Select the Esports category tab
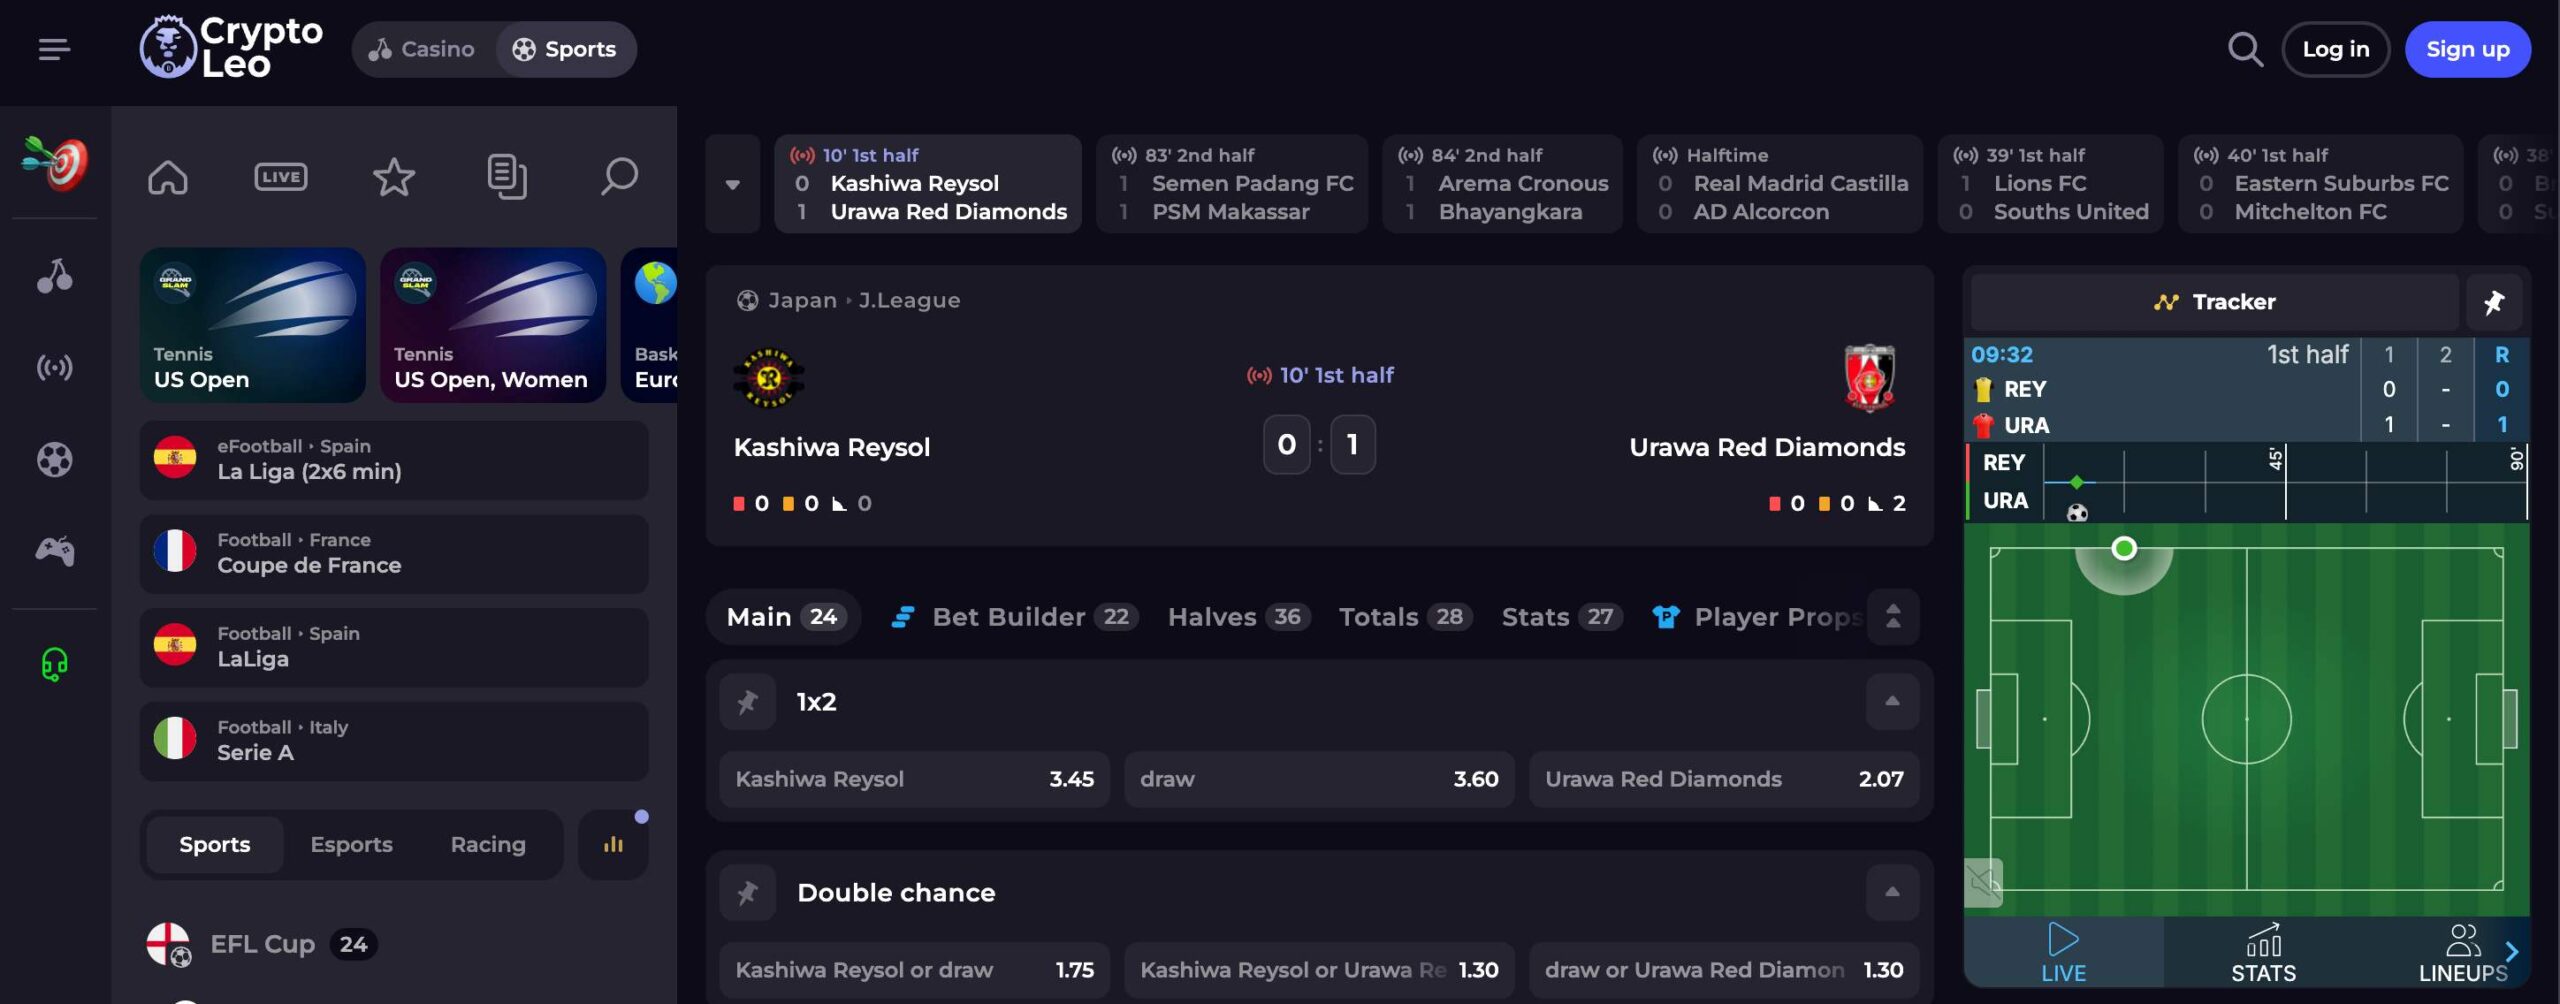This screenshot has height=1004, width=2560. (352, 845)
